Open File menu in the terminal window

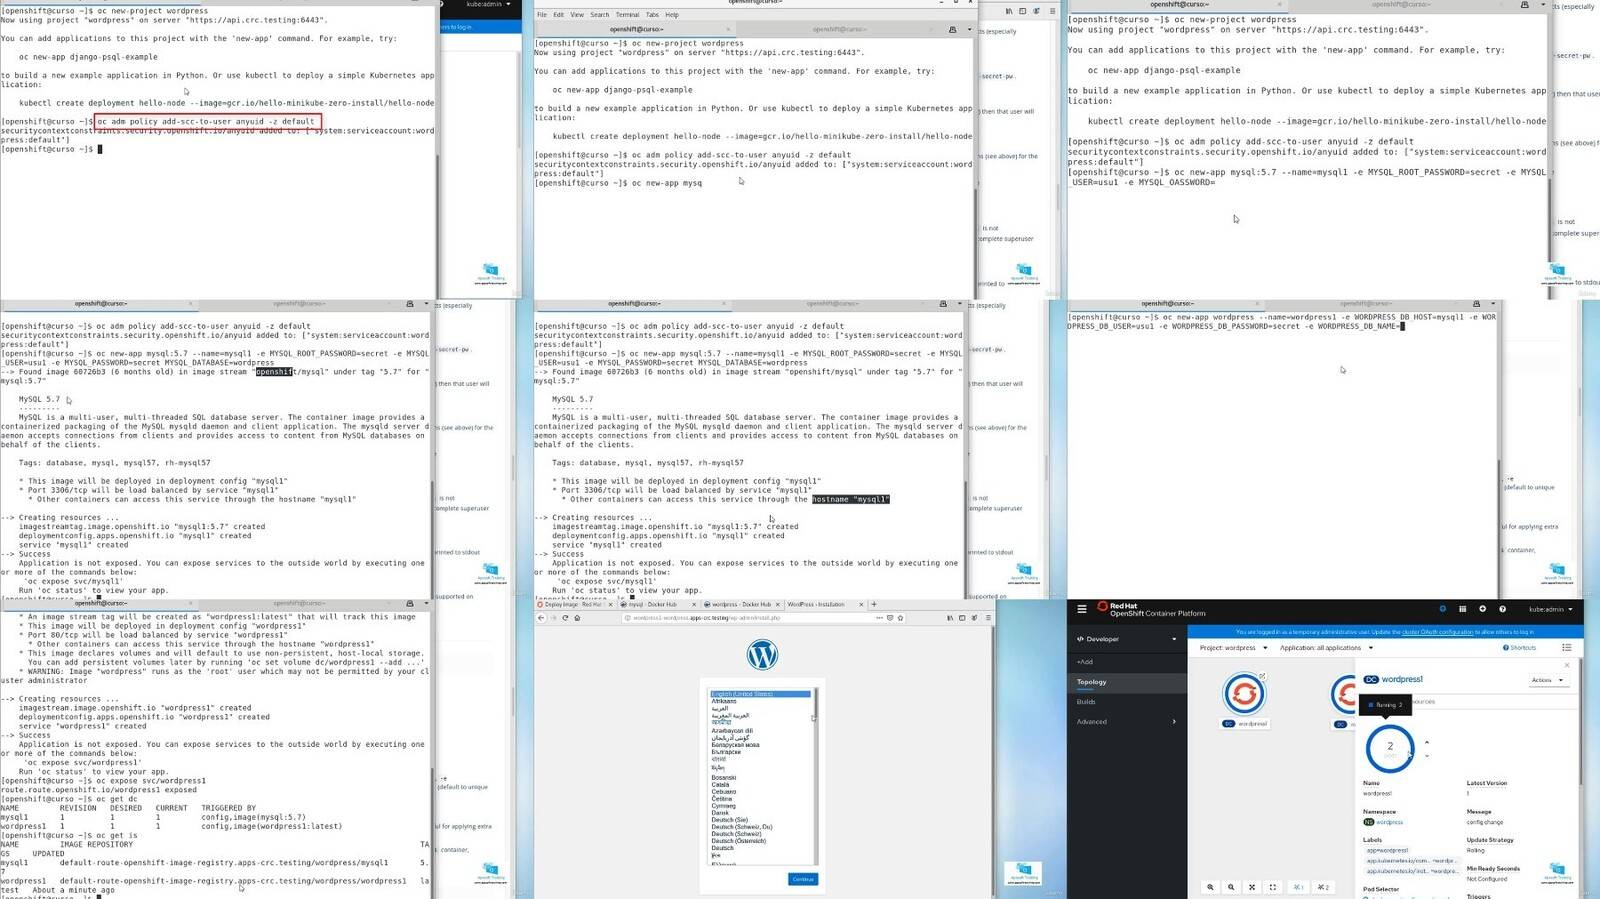coord(541,15)
